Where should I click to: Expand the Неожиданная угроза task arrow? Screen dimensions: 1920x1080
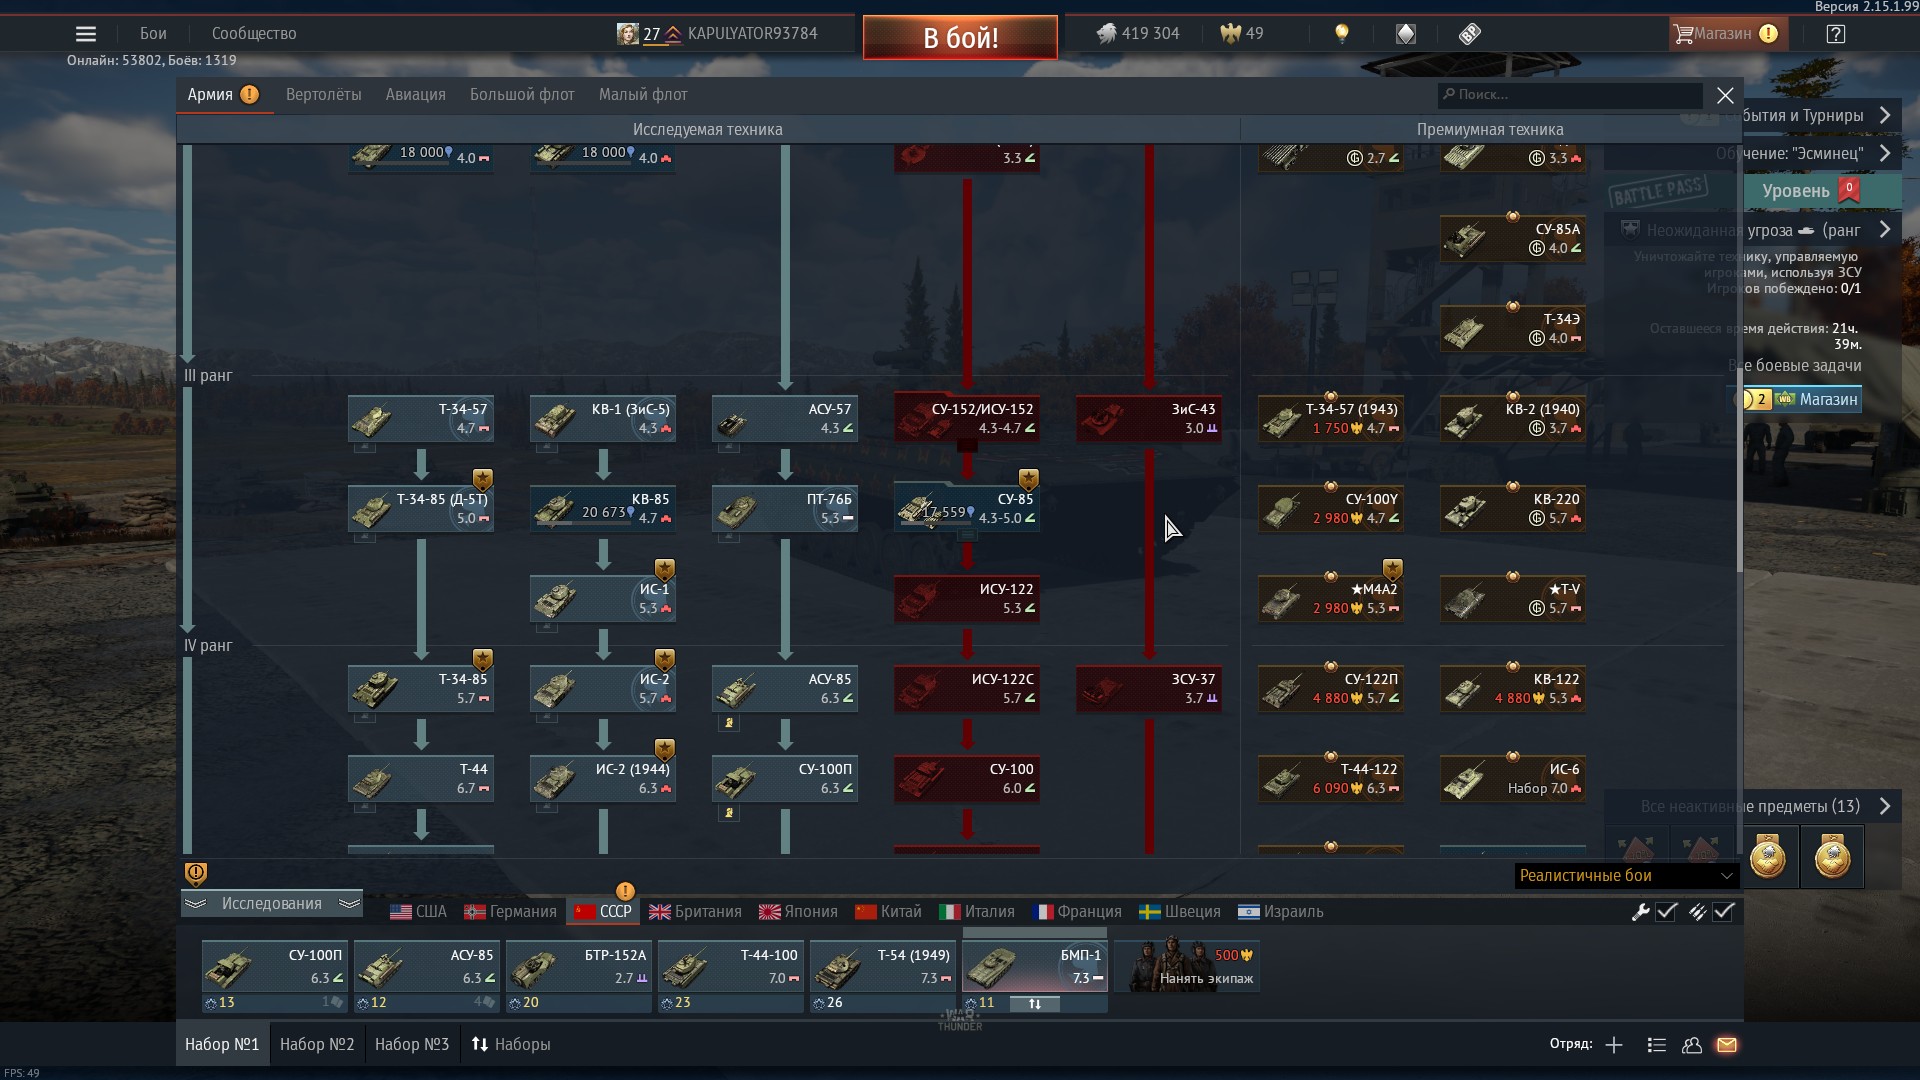tap(1885, 230)
